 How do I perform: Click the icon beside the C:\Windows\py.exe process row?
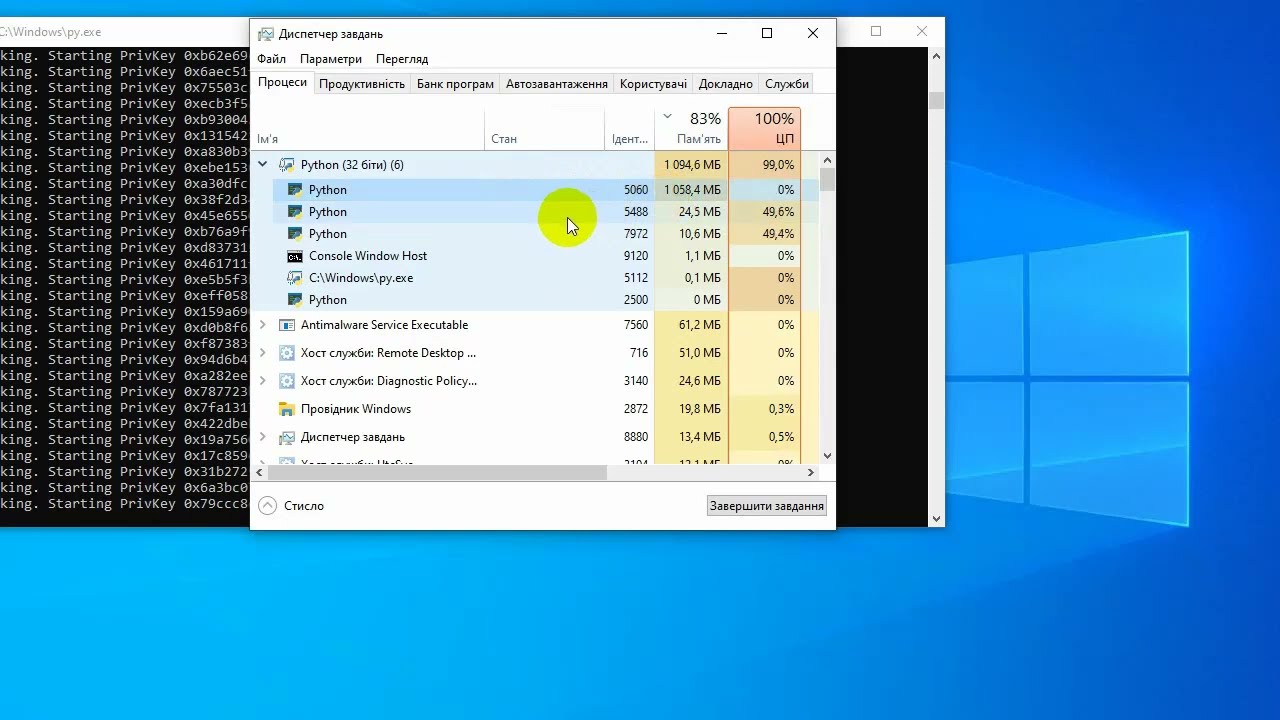coord(295,278)
